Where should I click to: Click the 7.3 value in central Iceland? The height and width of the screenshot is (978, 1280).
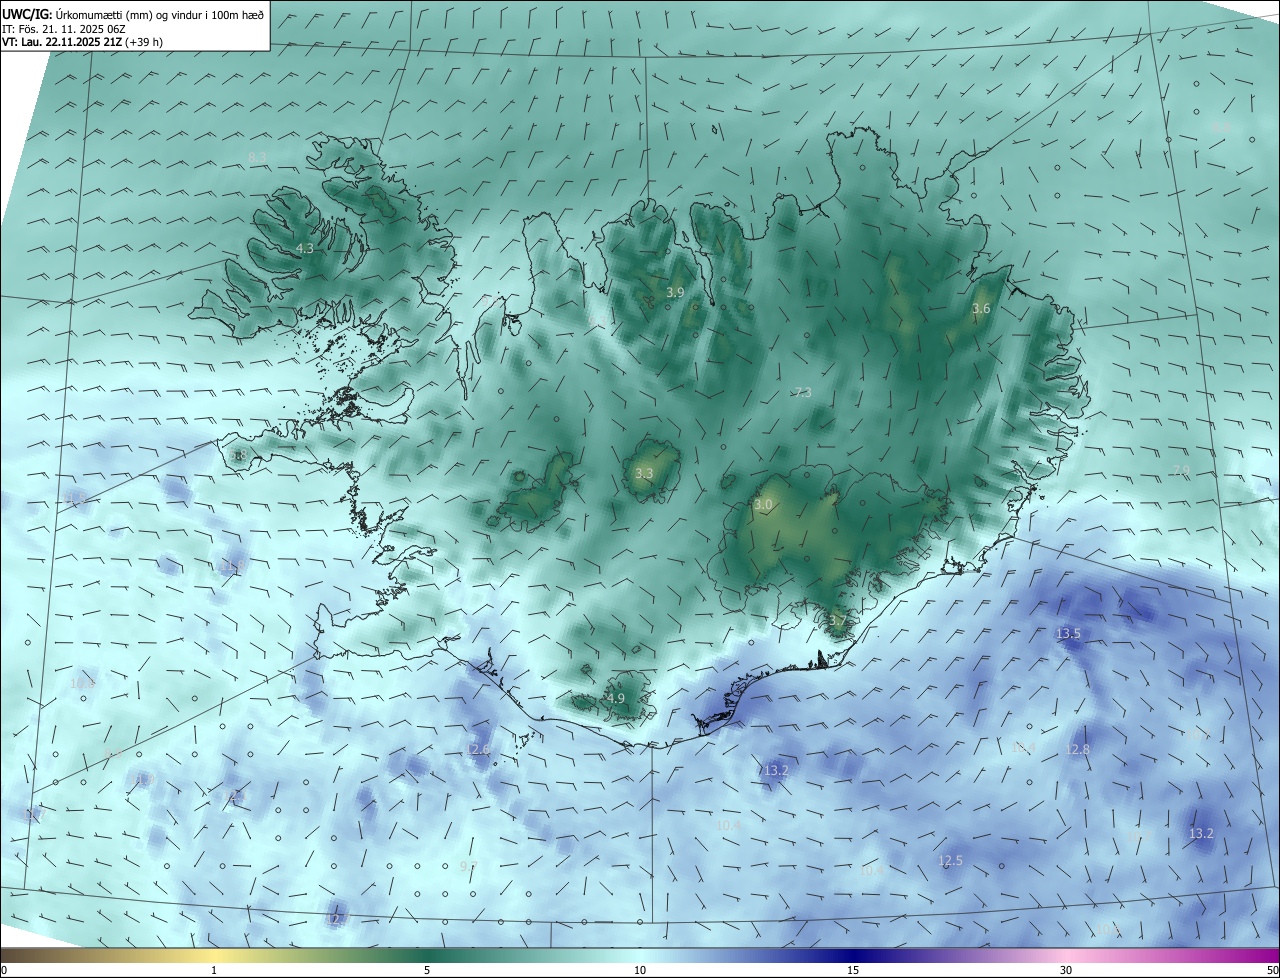(802, 393)
